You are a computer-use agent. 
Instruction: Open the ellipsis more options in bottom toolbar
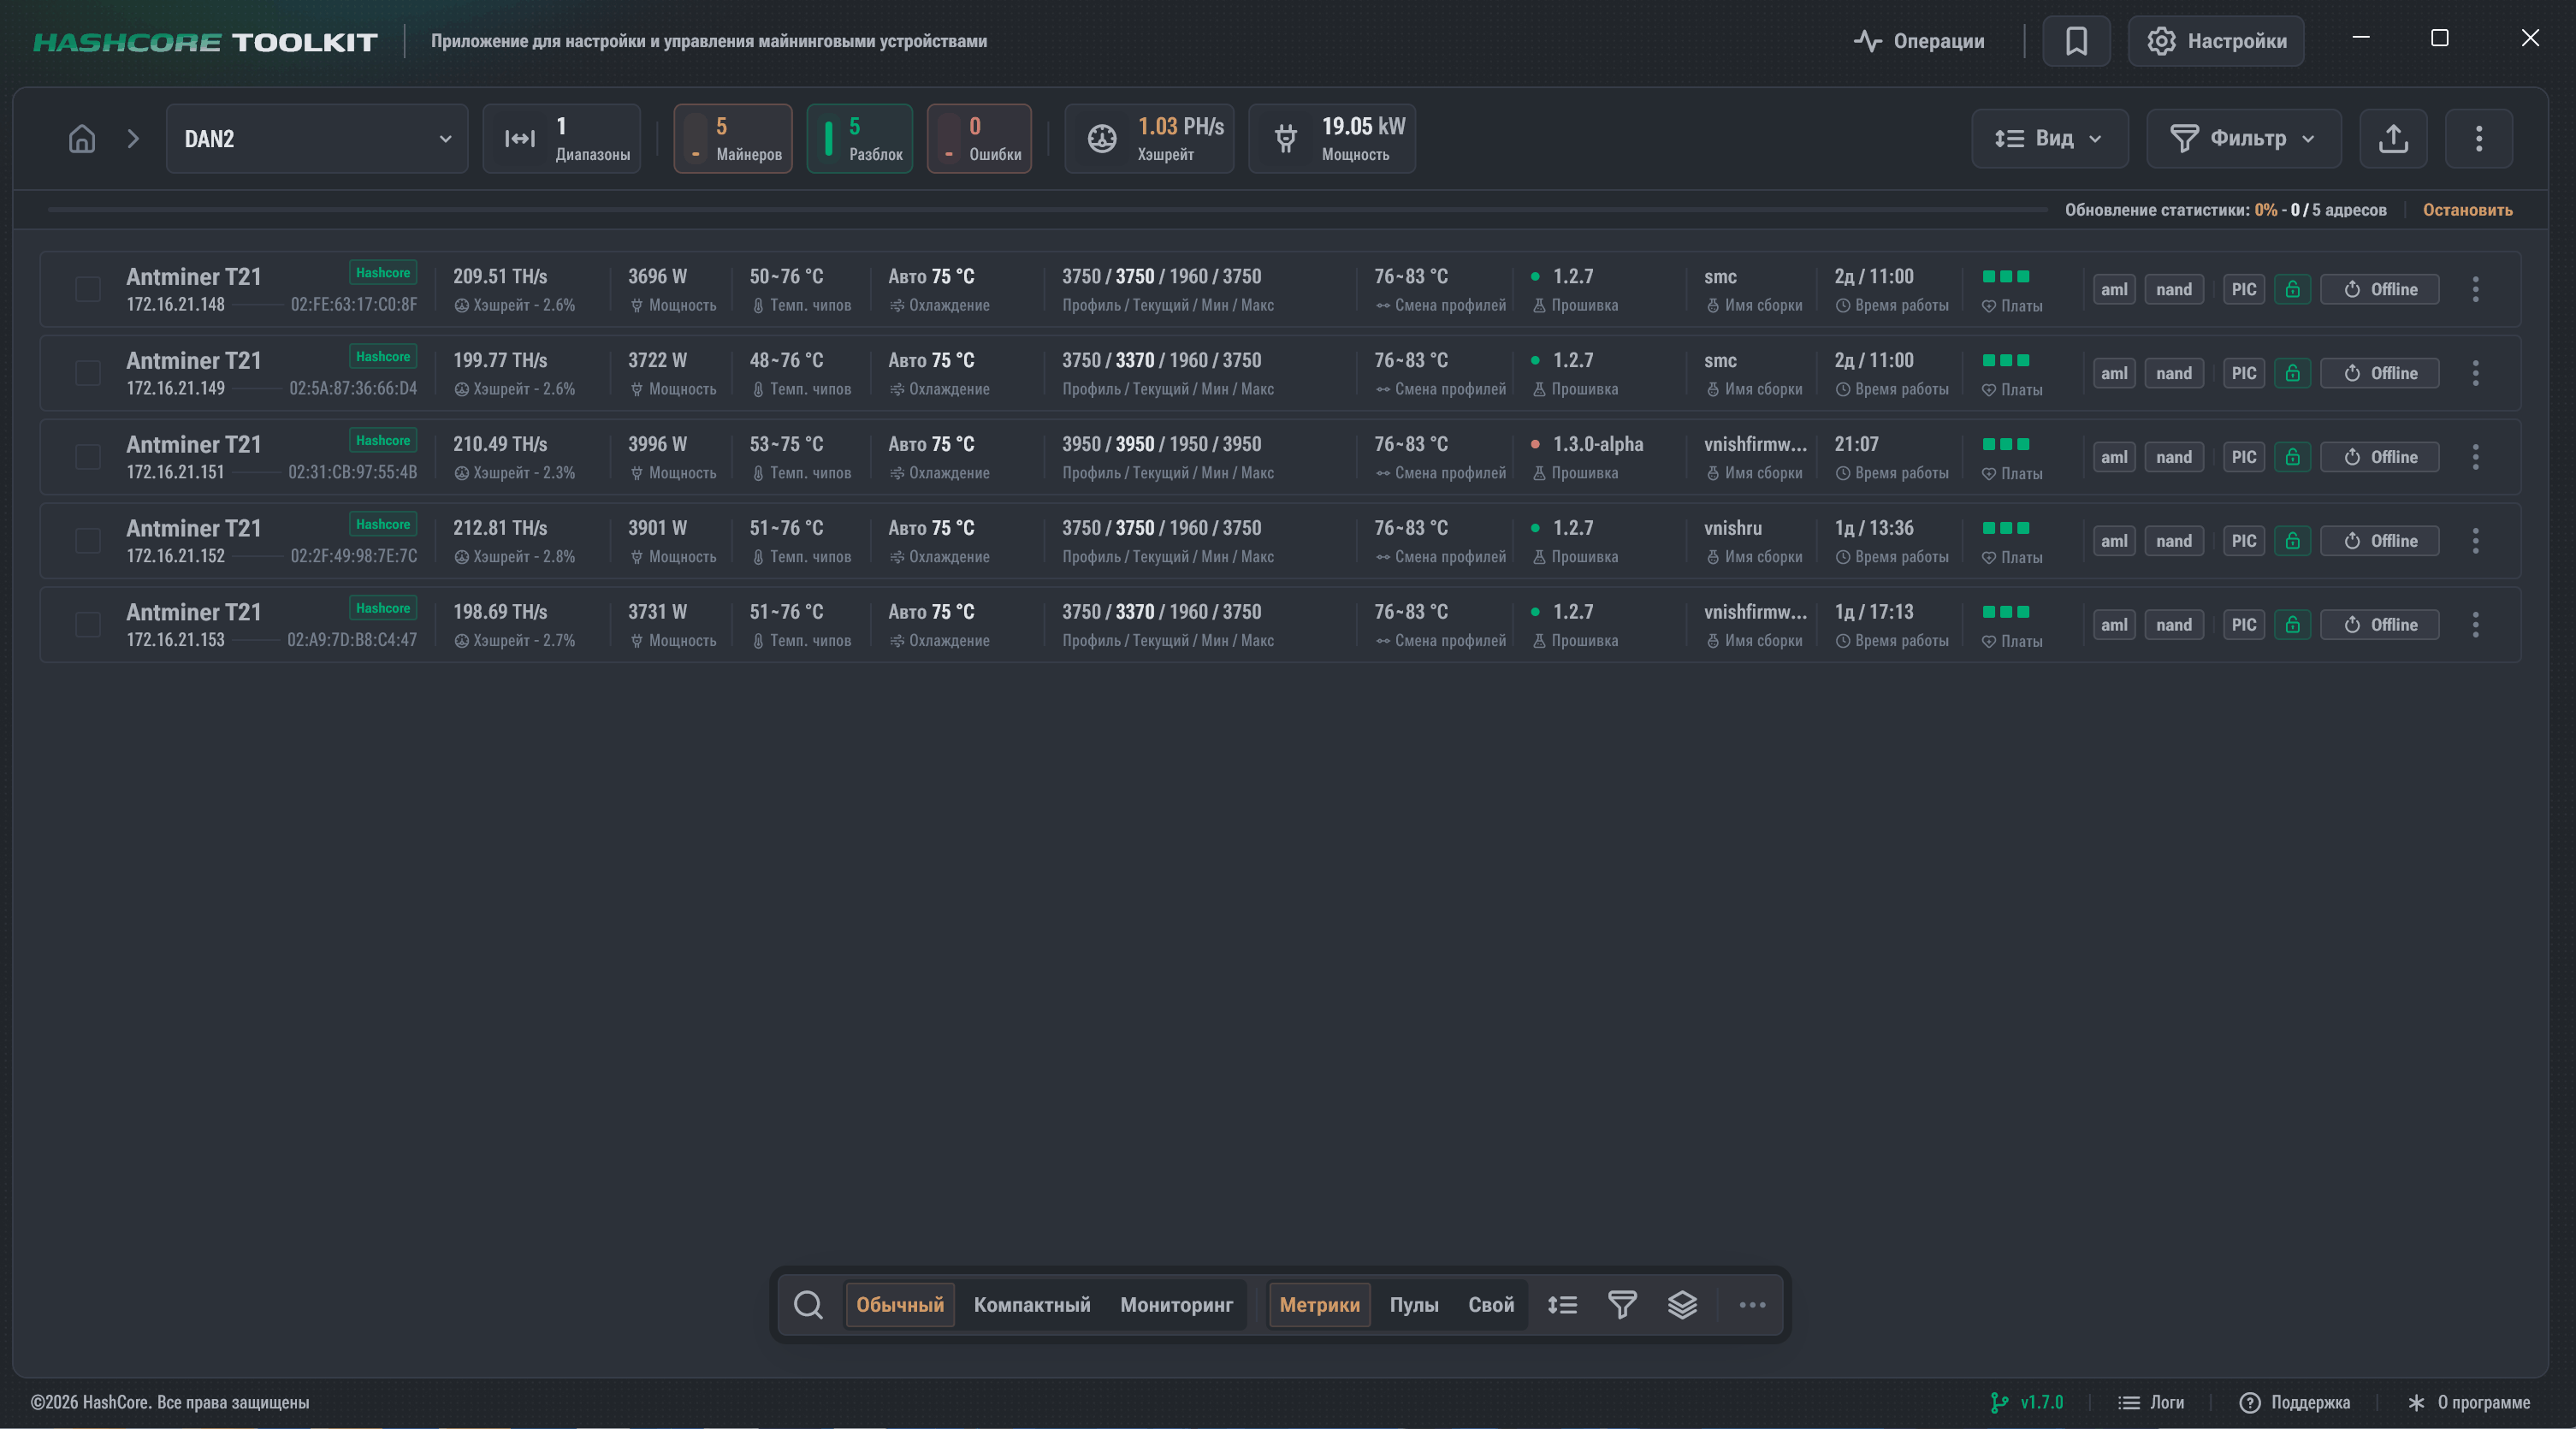(1752, 1305)
